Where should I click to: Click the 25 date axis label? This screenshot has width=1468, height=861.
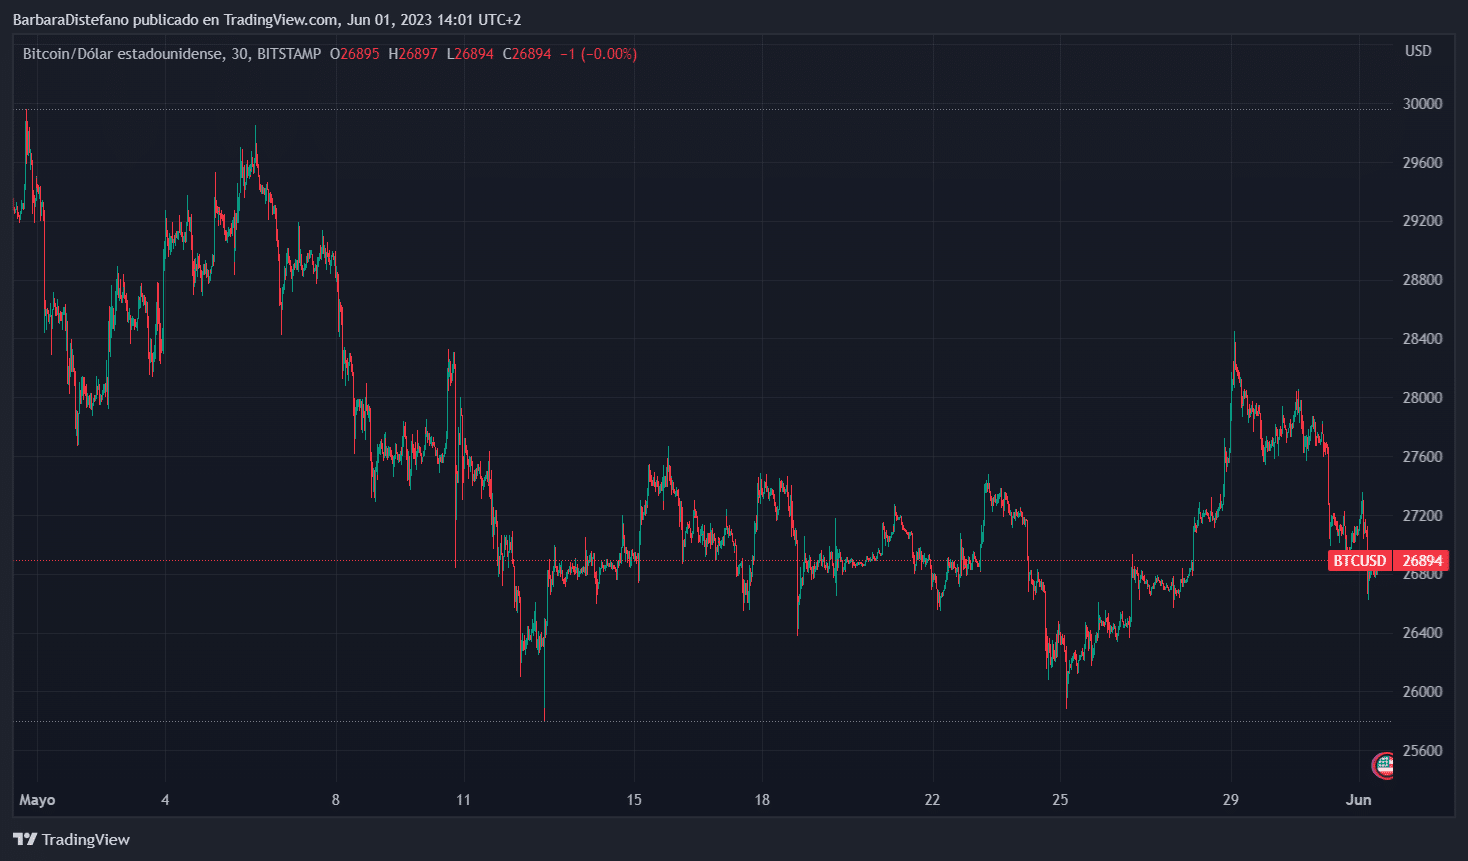(x=1060, y=800)
